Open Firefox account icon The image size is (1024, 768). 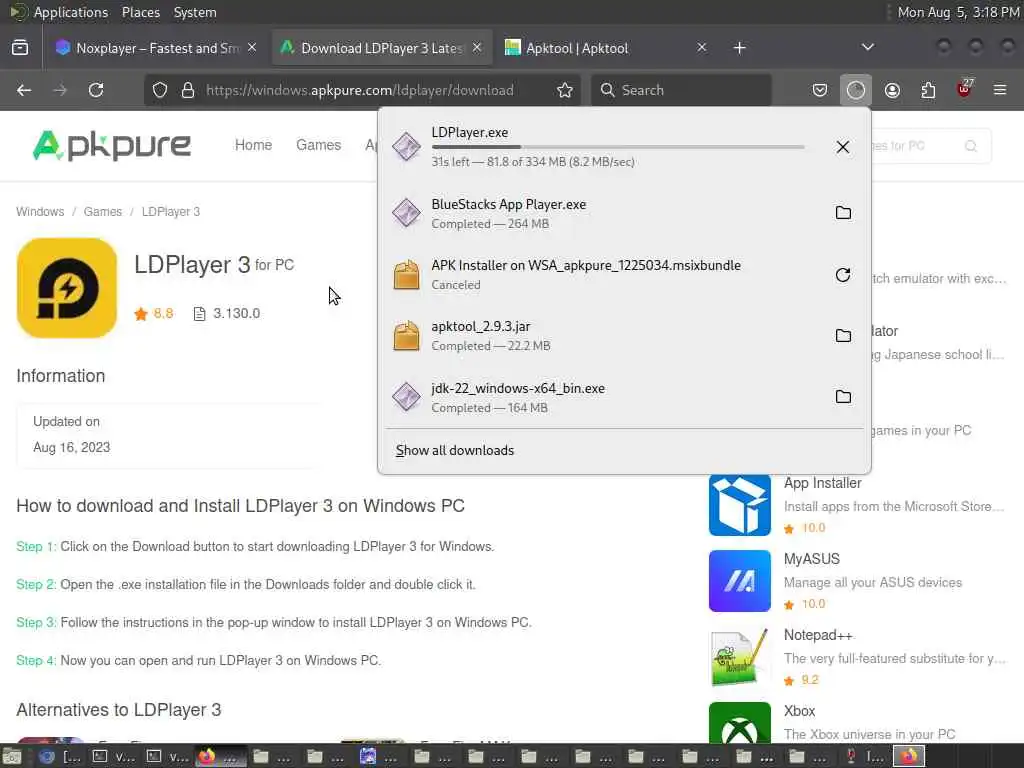tap(892, 90)
